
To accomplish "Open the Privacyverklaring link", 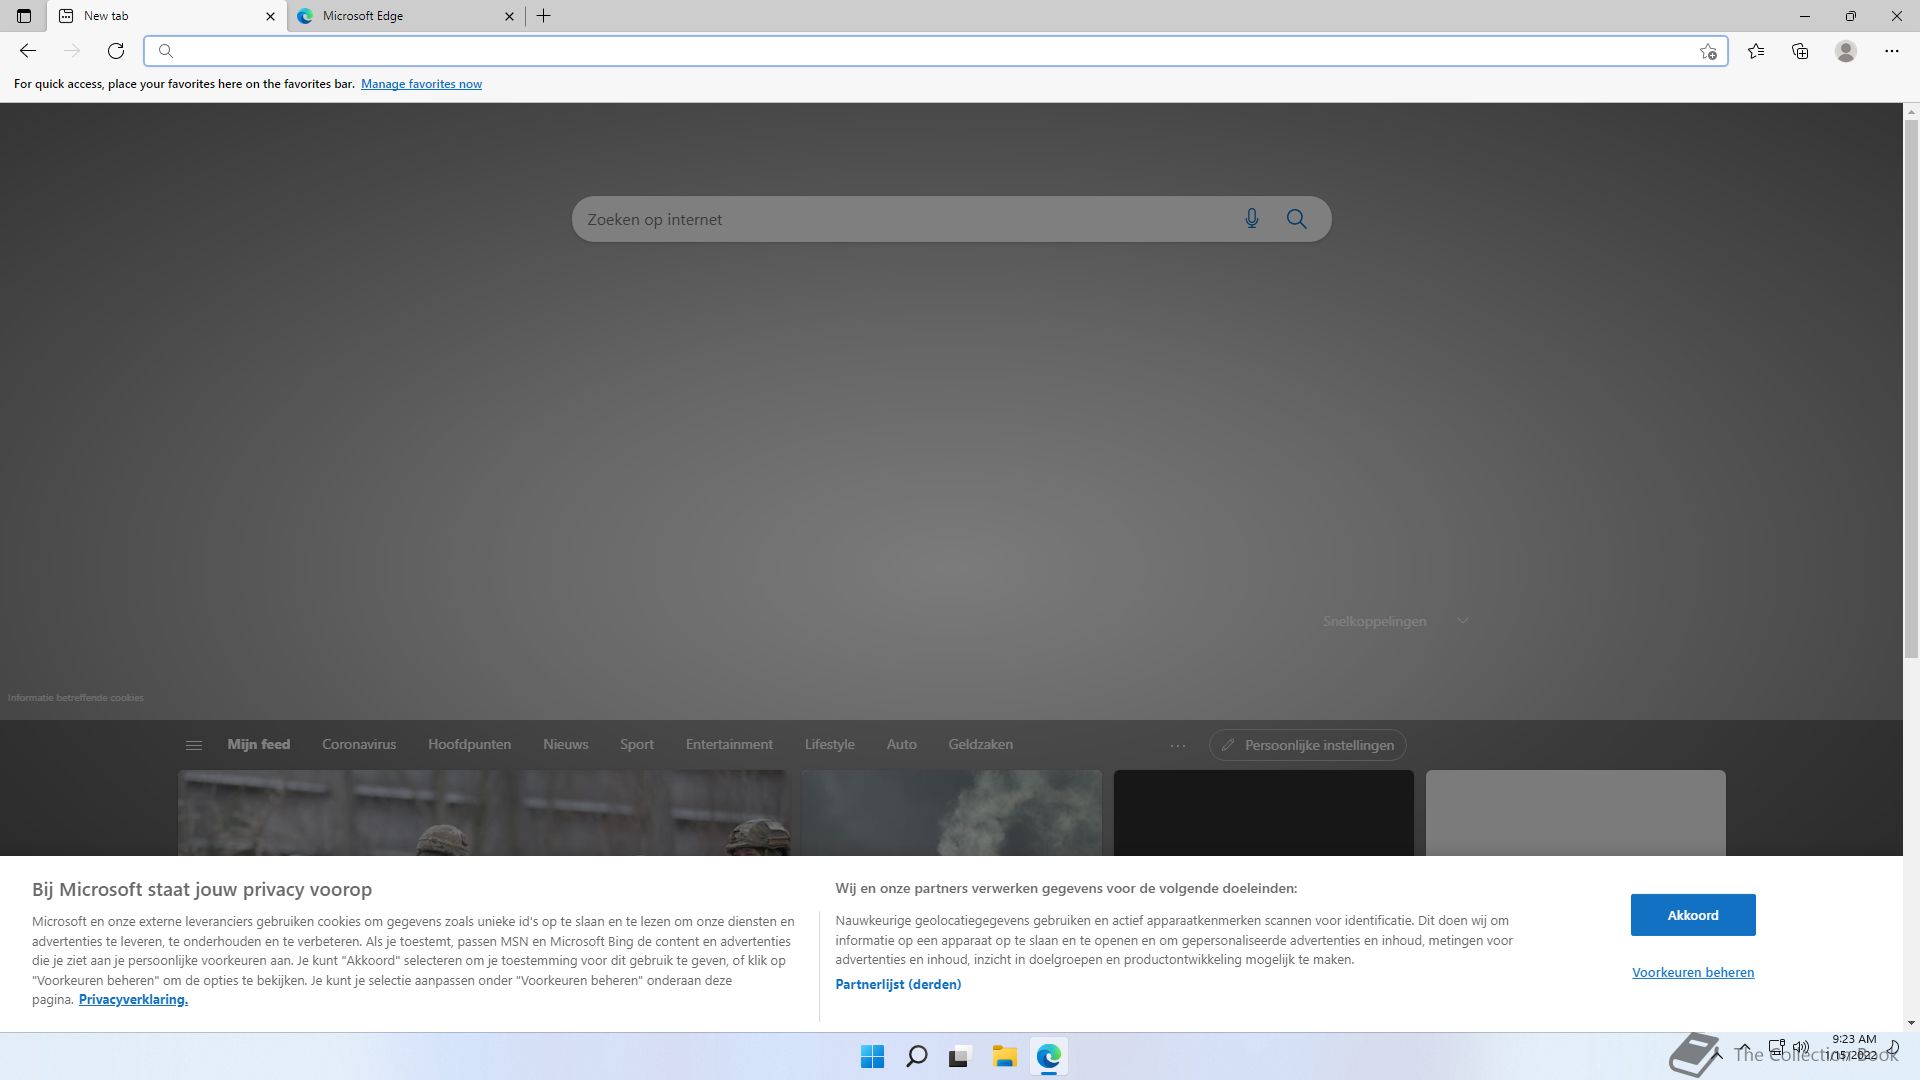I will pos(133,999).
